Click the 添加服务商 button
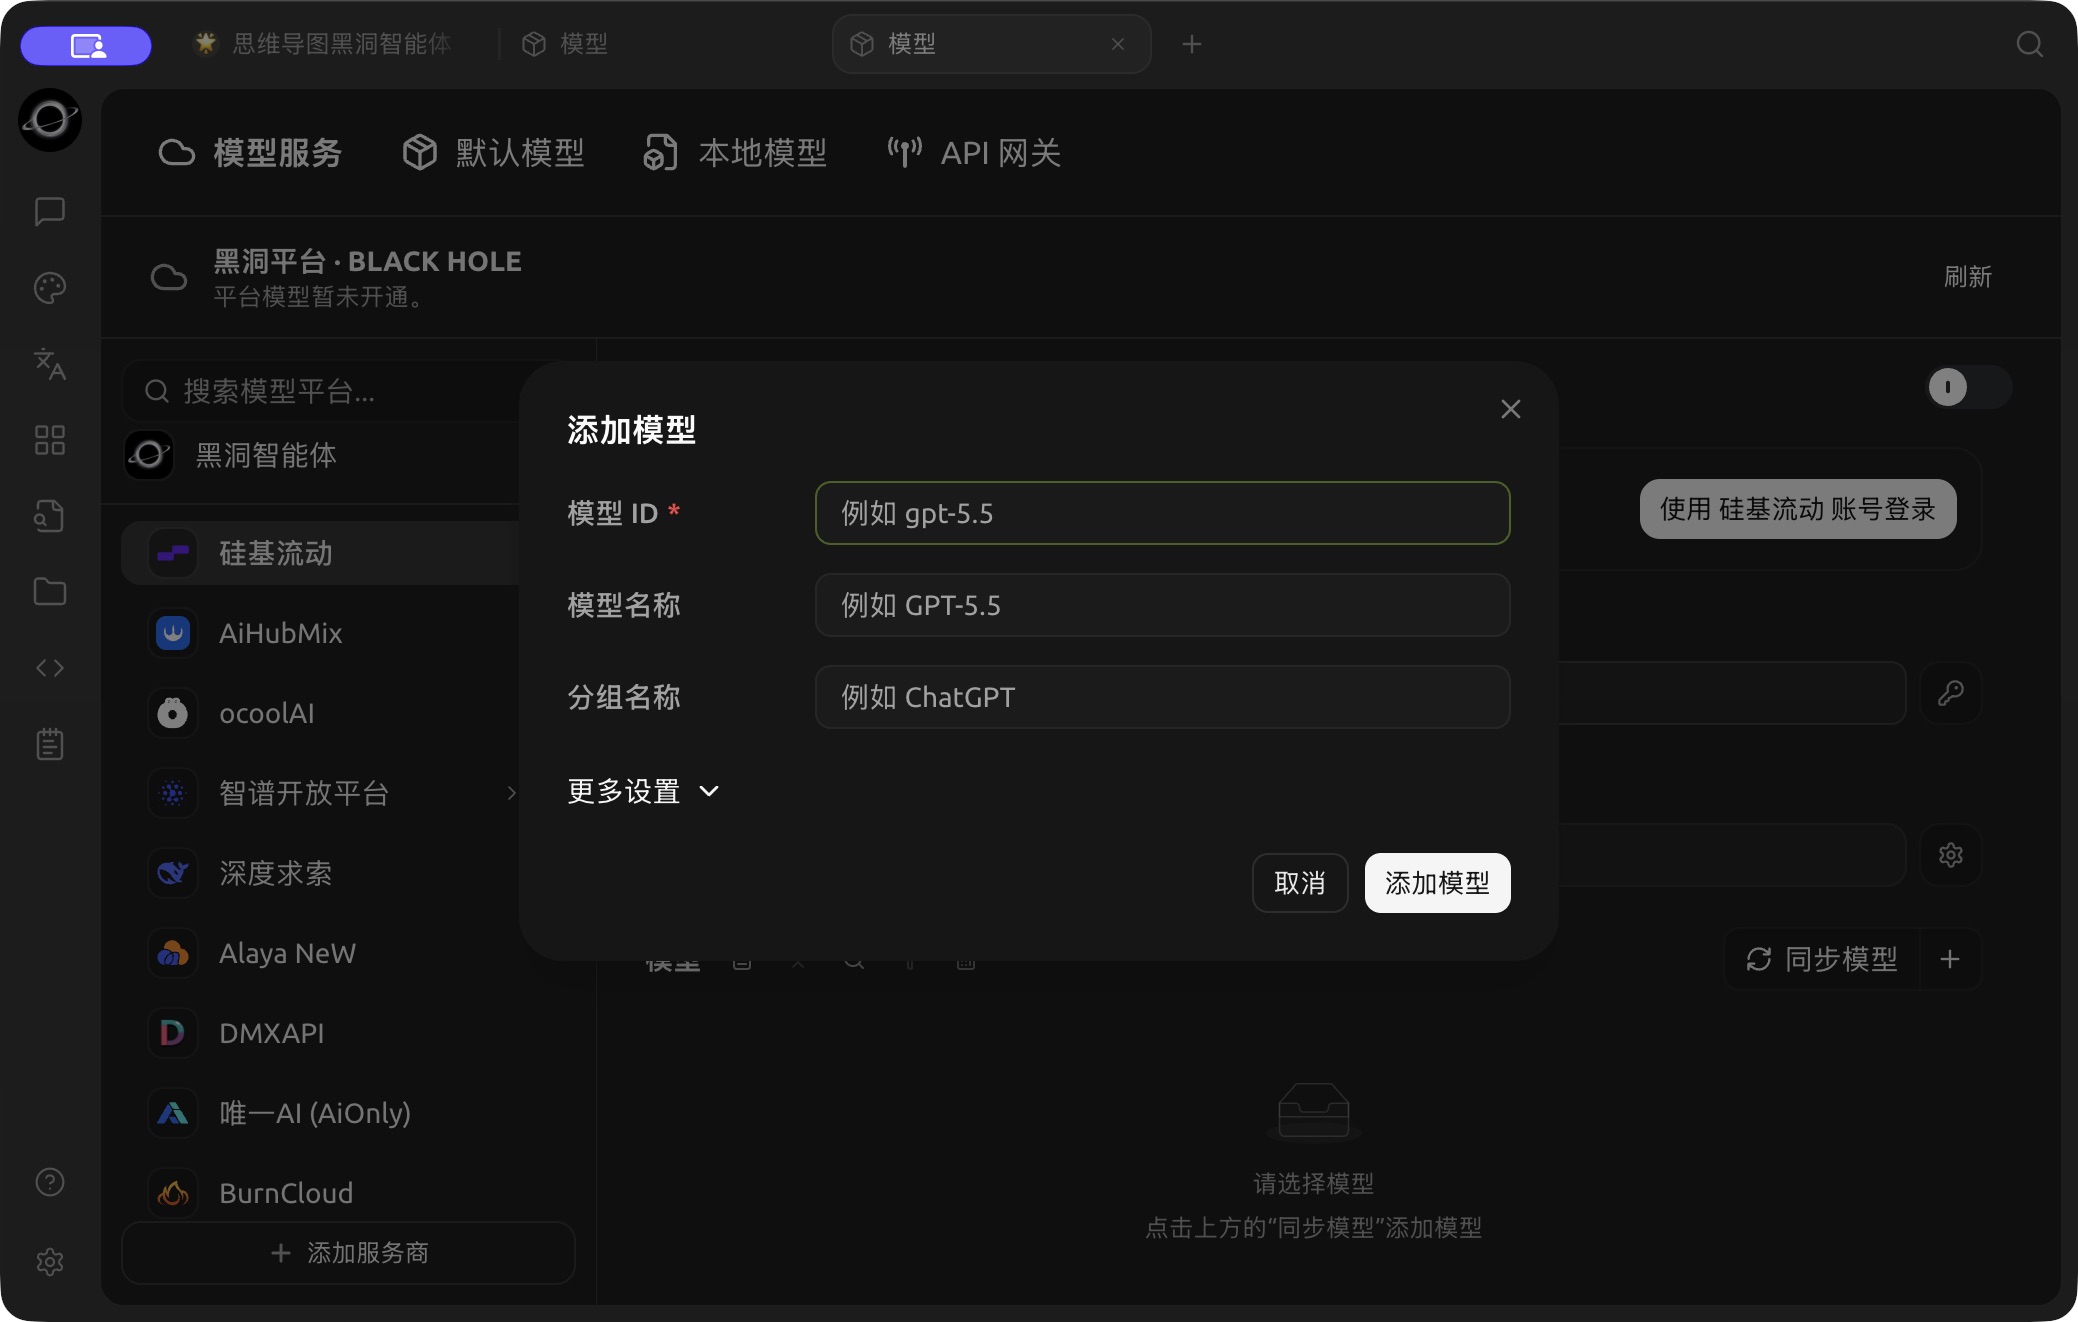 [x=349, y=1253]
